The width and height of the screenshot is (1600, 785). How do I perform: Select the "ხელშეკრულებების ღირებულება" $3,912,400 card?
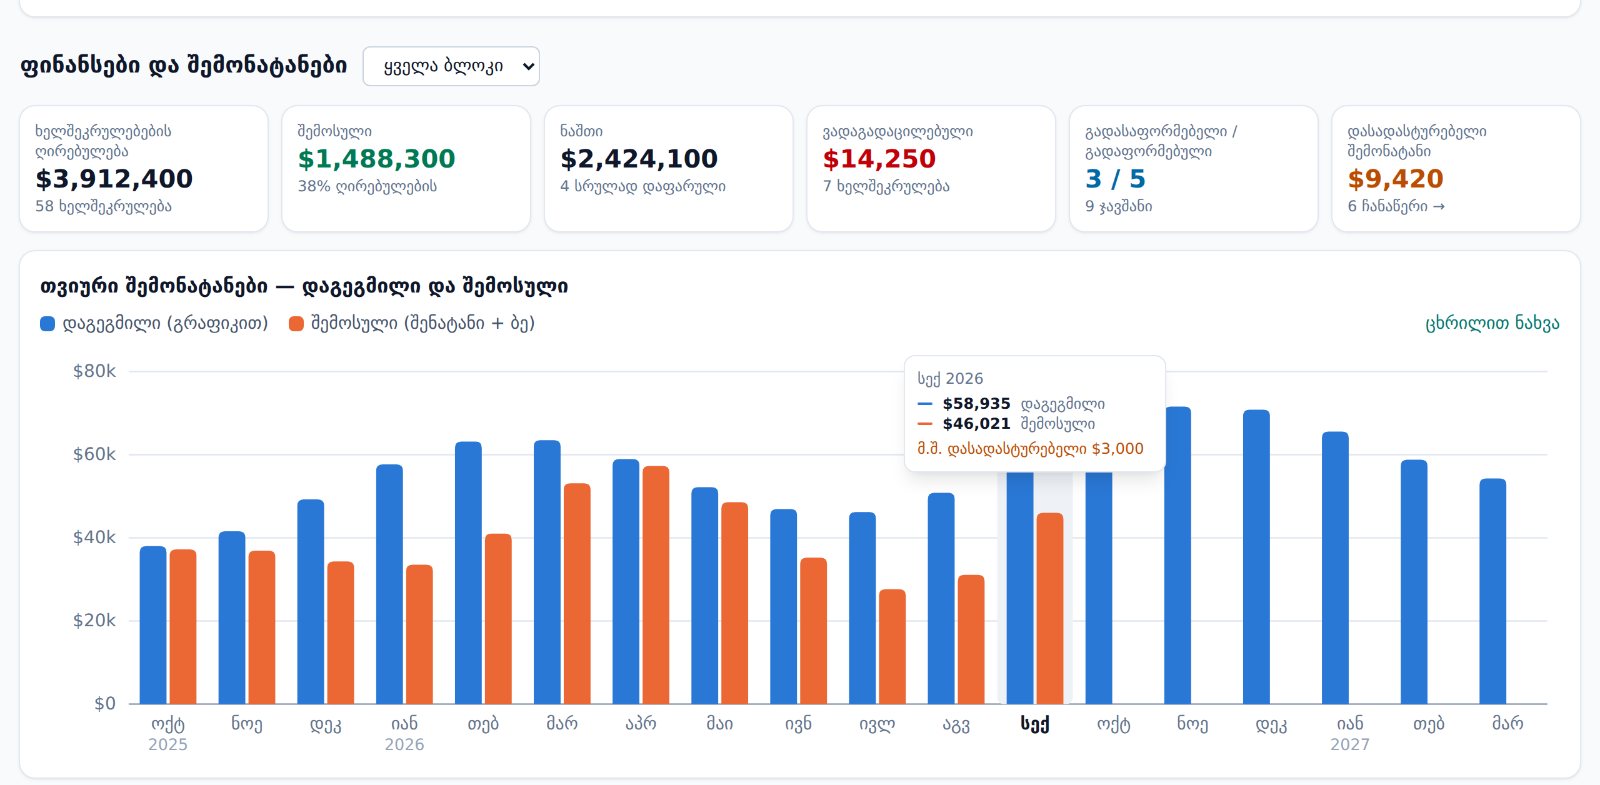coord(144,169)
